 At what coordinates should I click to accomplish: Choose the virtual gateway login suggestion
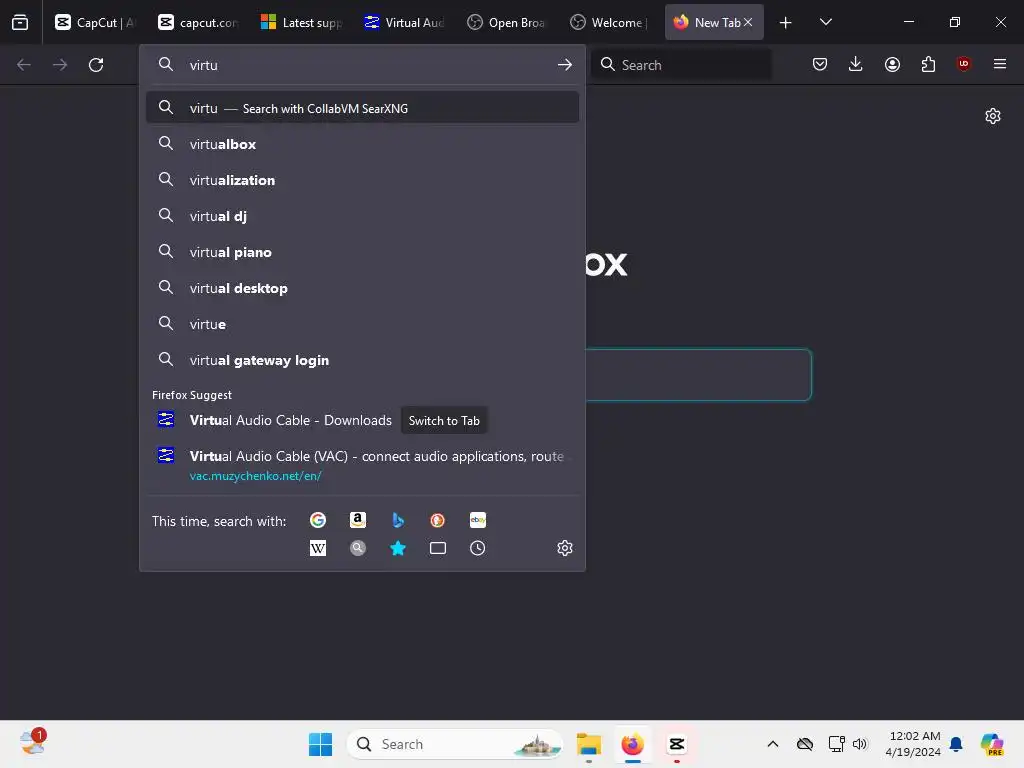(362, 360)
